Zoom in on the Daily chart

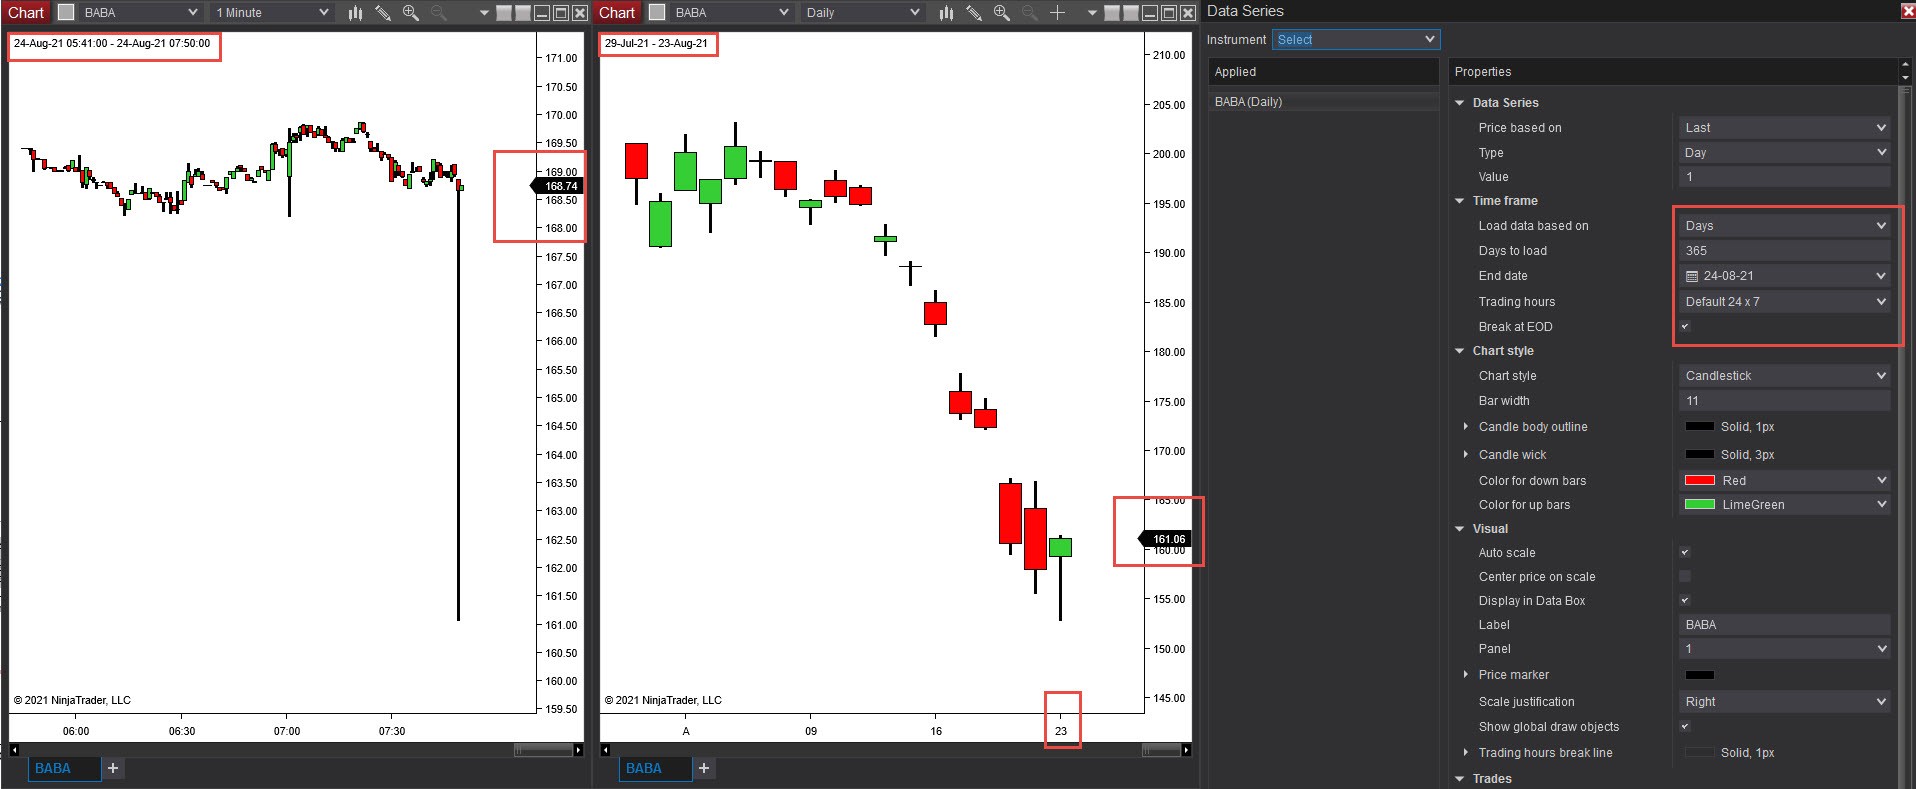pos(1002,13)
